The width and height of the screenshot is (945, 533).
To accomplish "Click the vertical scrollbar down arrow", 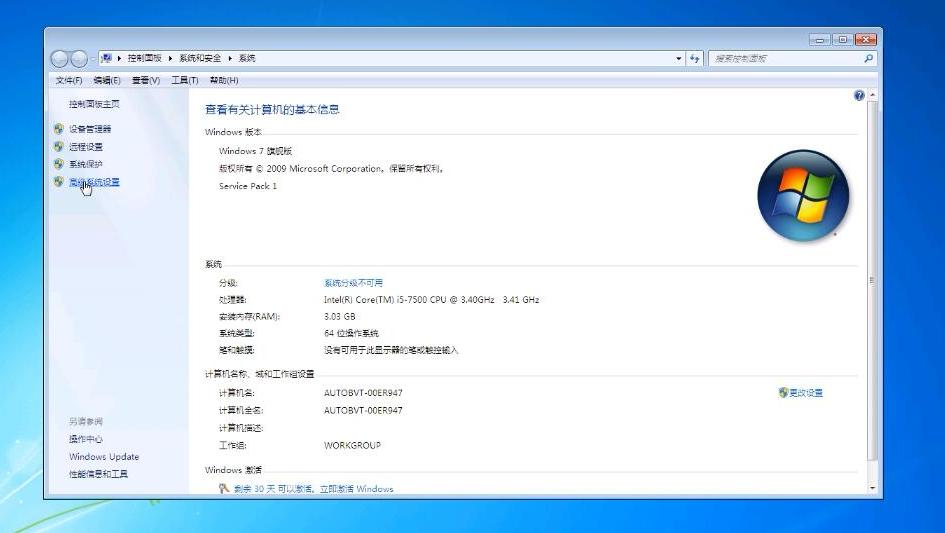I will (x=872, y=488).
